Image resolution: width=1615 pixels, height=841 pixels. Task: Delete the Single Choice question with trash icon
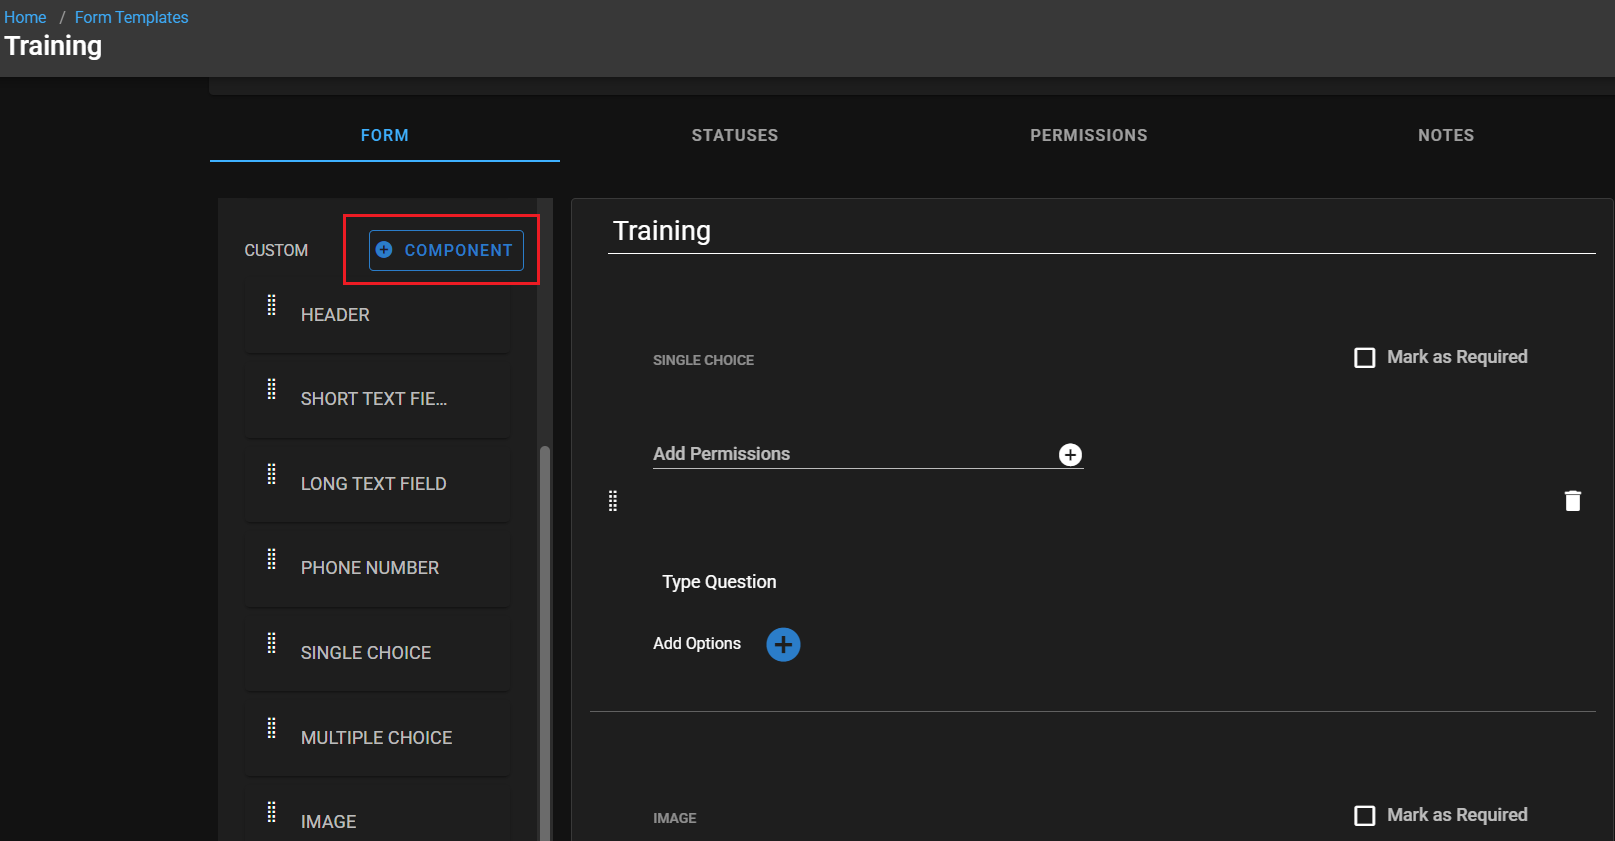(1572, 501)
